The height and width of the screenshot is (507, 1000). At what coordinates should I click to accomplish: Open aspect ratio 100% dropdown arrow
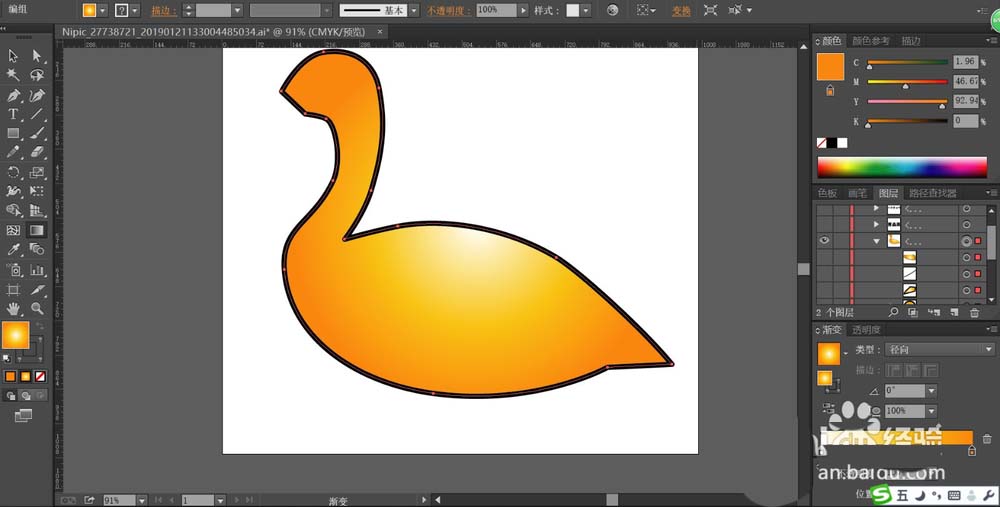point(931,411)
